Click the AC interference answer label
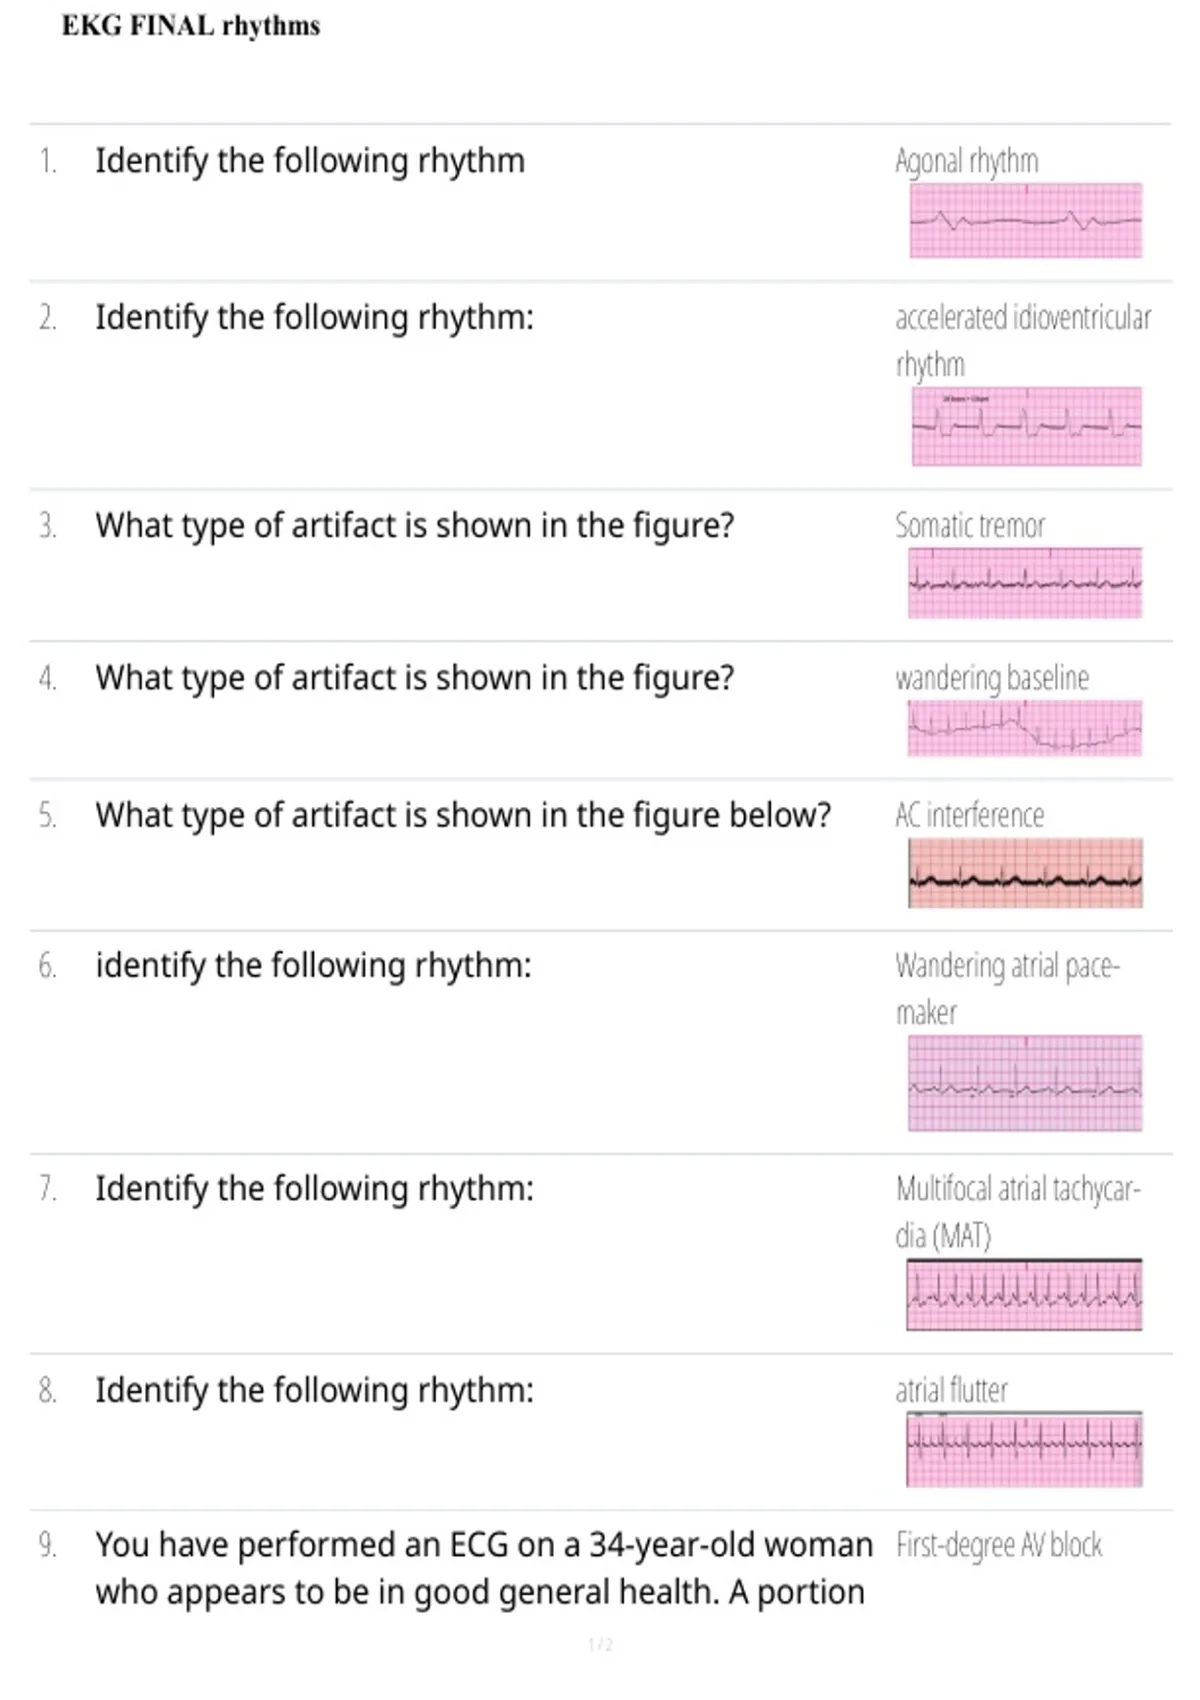 coord(970,815)
